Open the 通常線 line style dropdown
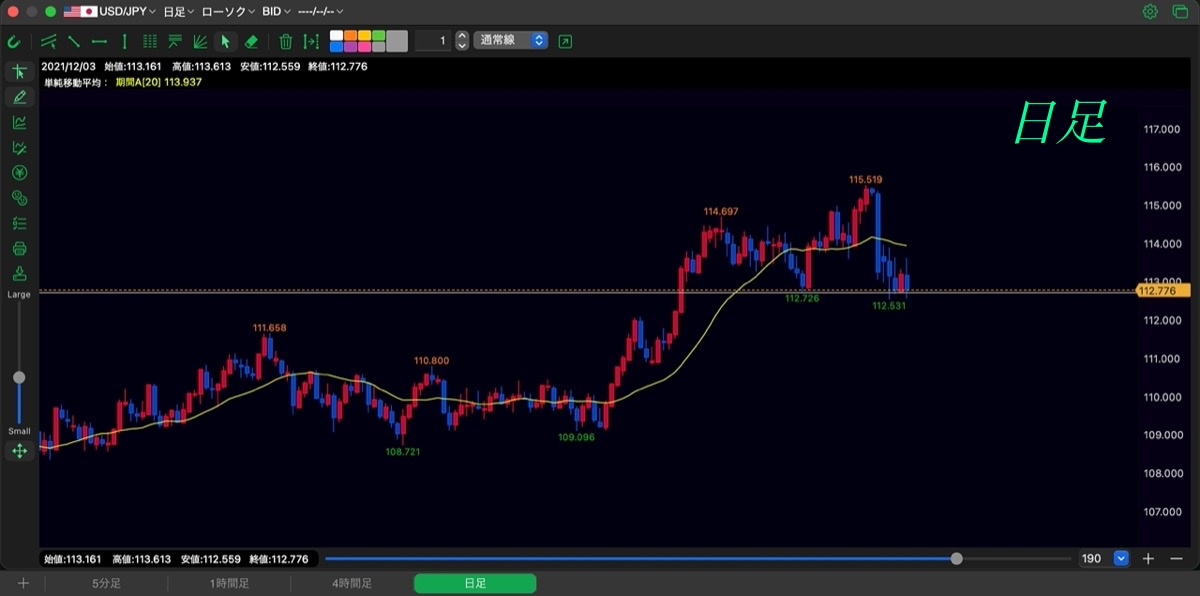The image size is (1200, 596). coord(511,41)
